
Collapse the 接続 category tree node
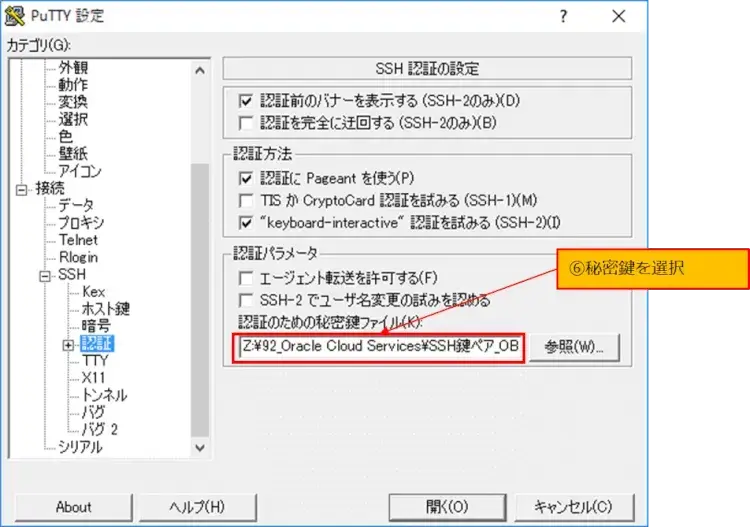pyautogui.click(x=22, y=188)
